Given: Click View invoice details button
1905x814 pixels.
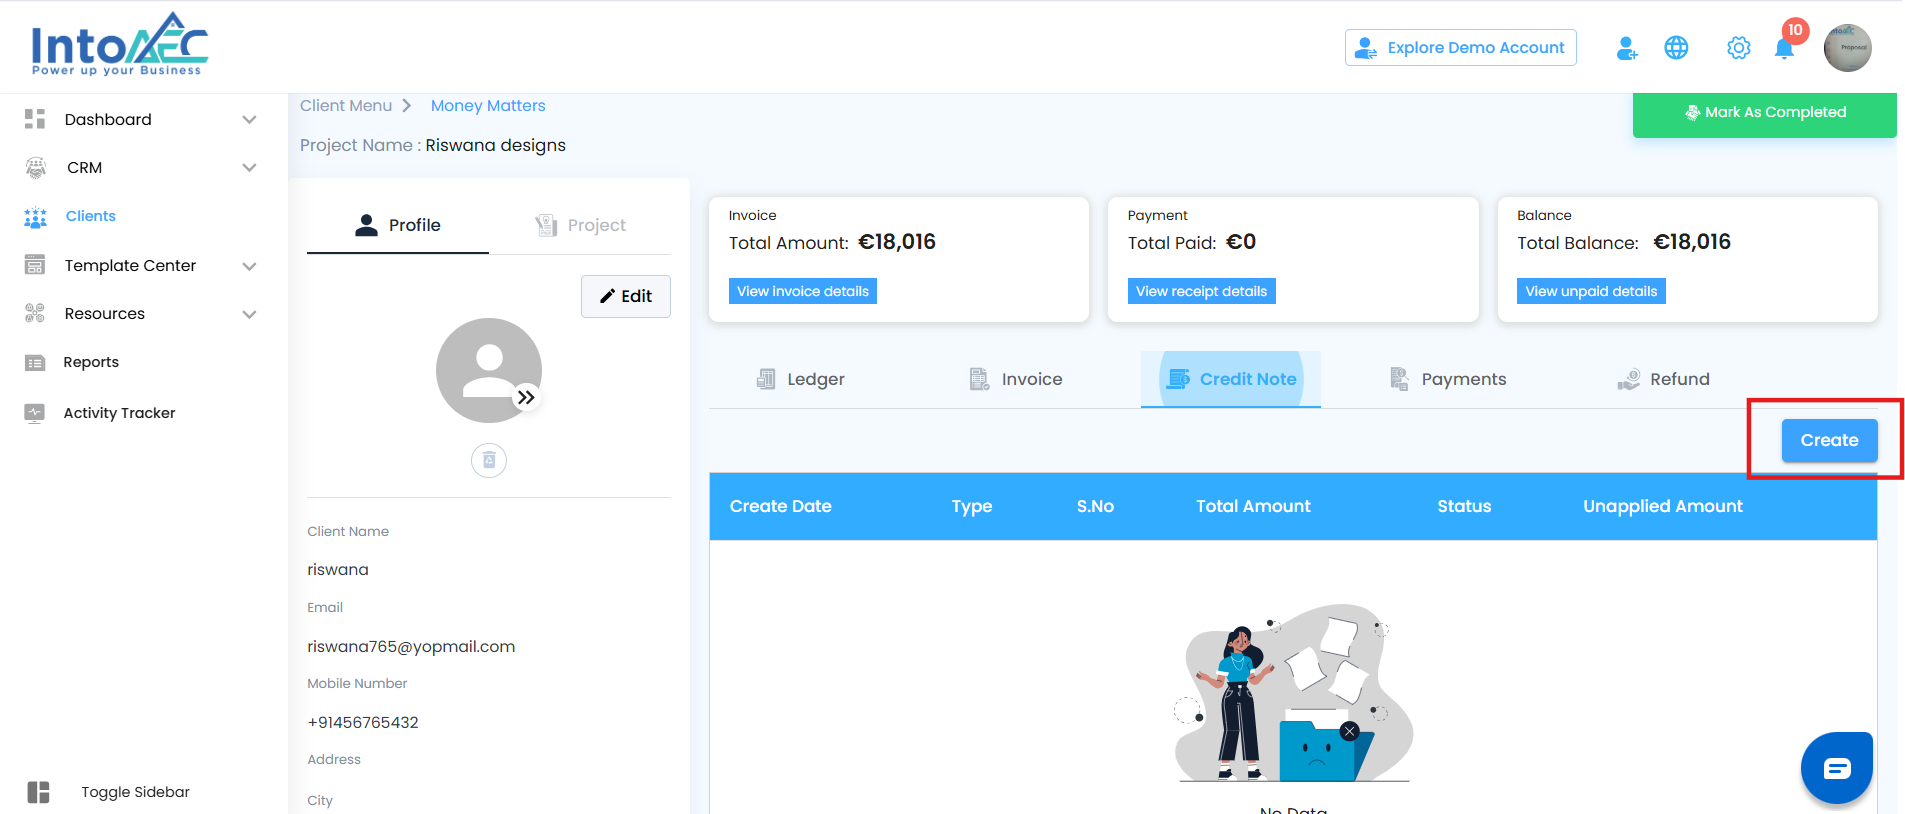Looking at the screenshot, I should (x=803, y=291).
